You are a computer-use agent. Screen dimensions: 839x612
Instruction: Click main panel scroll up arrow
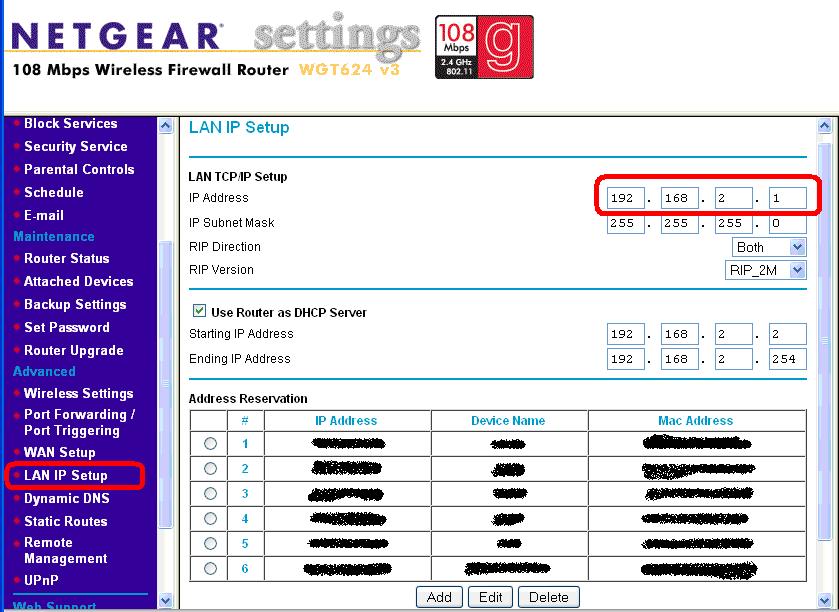point(825,127)
